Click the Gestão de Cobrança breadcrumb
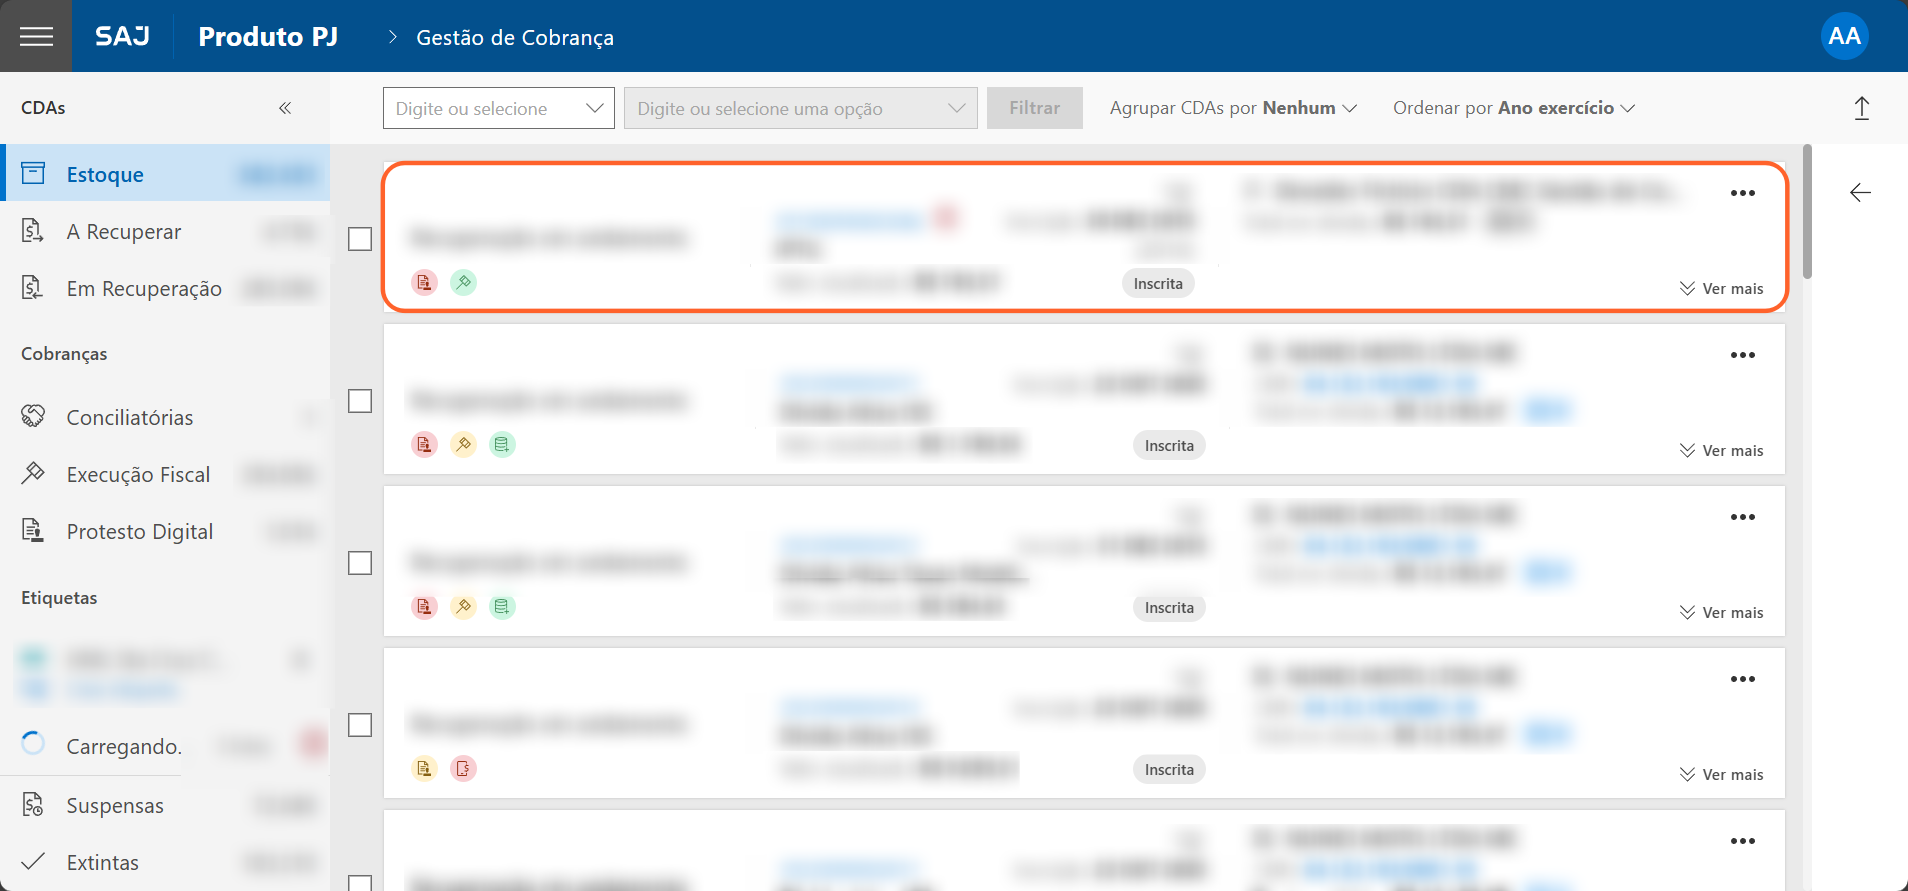The image size is (1908, 891). pos(515,38)
